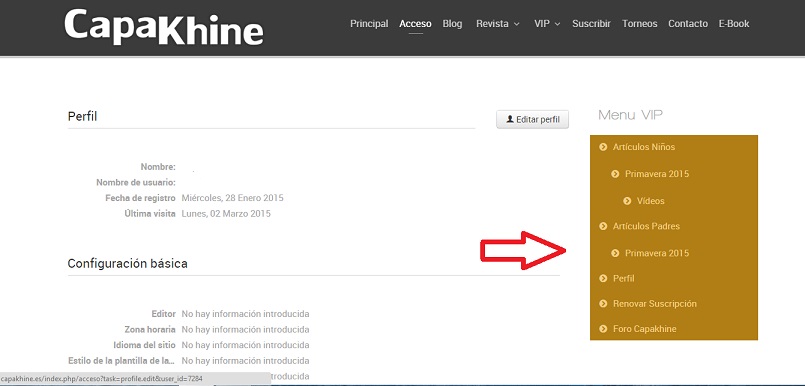The image size is (805, 386).
Task: Click the Idioma del sitio label
Action: pos(144,345)
